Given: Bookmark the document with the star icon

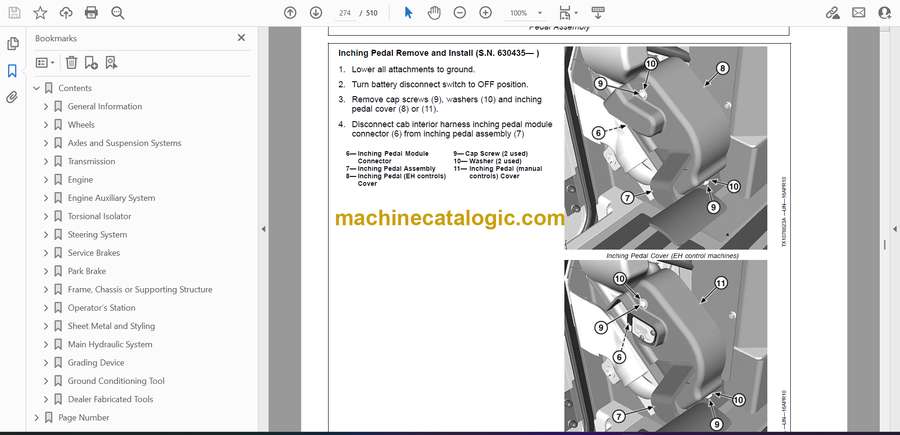Looking at the screenshot, I should pos(40,13).
